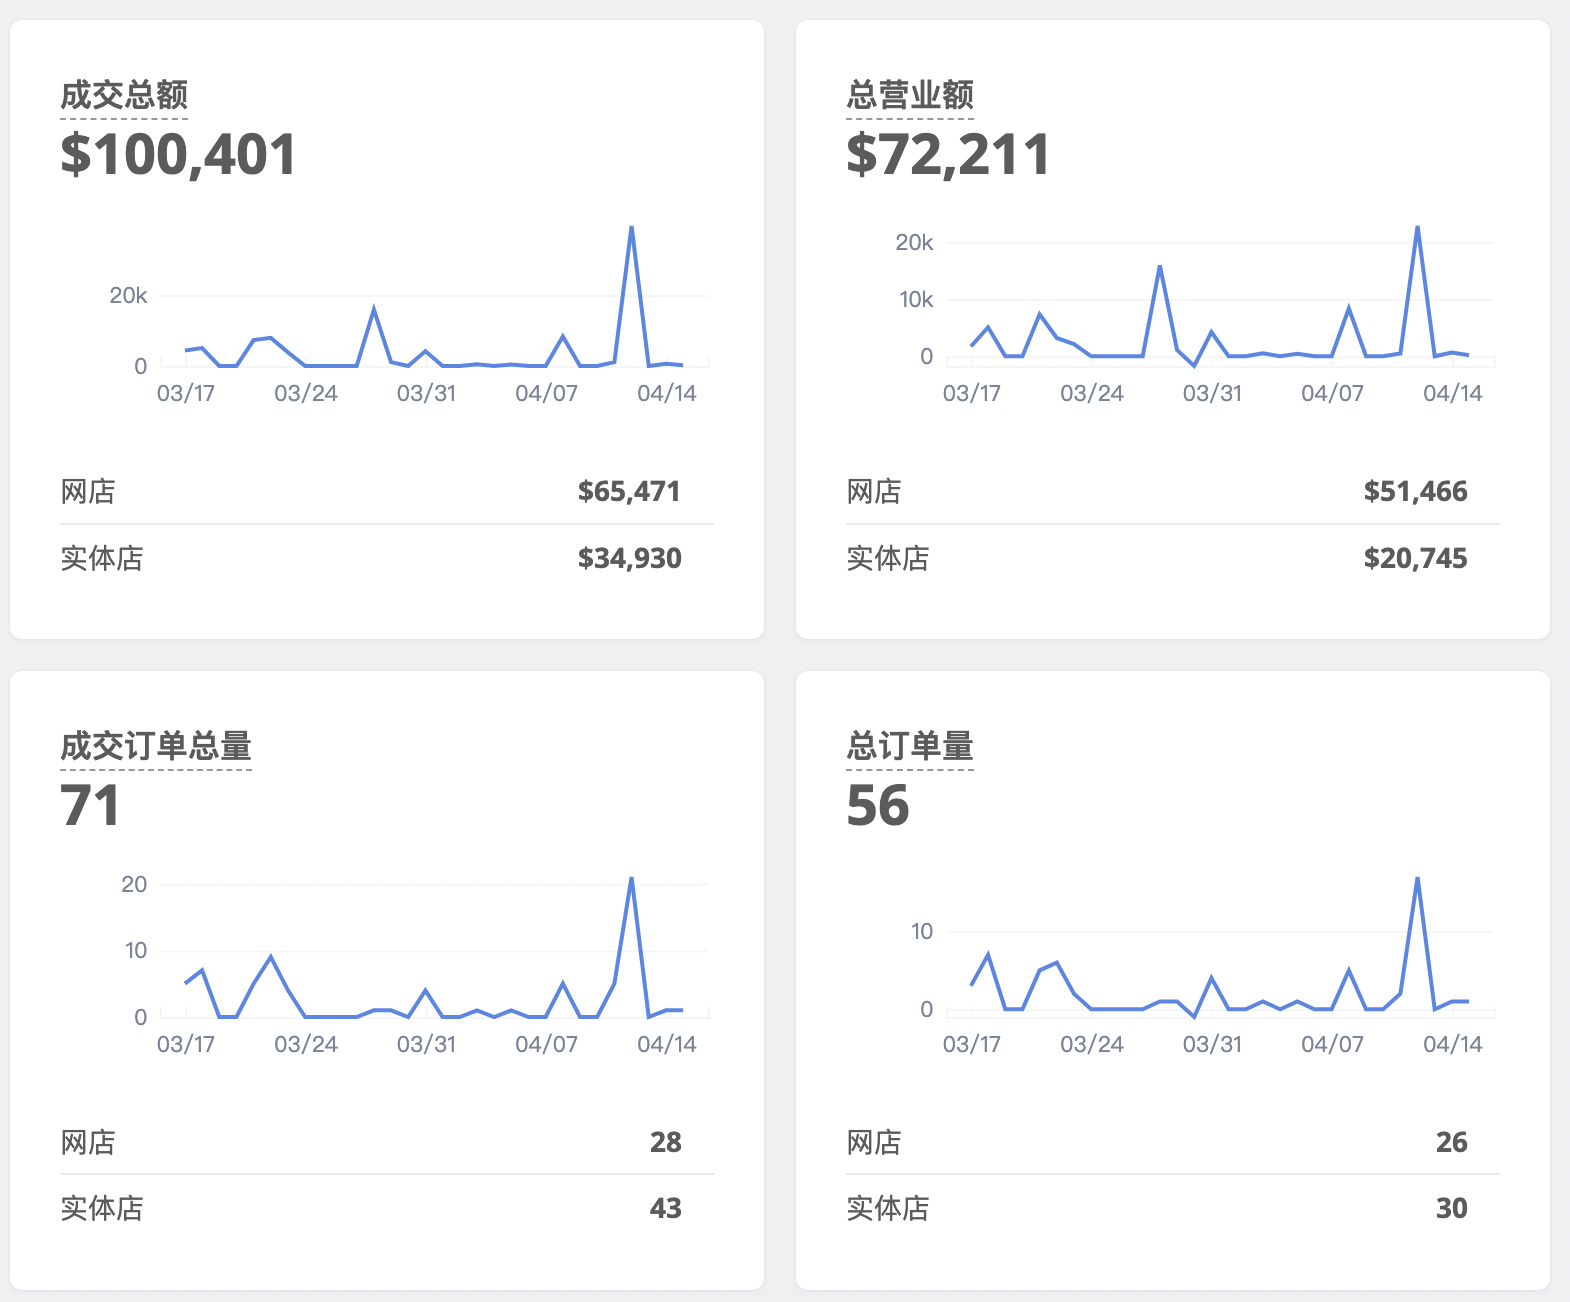This screenshot has width=1570, height=1302.
Task: Click the total count 56
Action: [878, 806]
